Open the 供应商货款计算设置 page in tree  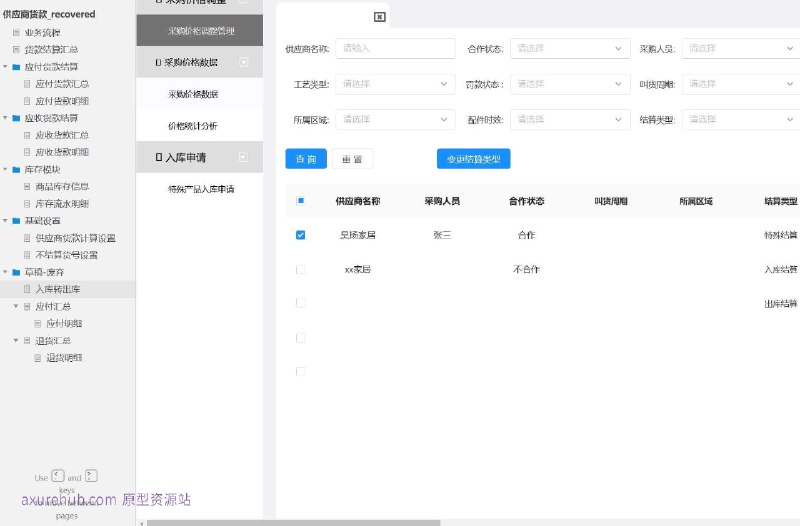[76, 238]
